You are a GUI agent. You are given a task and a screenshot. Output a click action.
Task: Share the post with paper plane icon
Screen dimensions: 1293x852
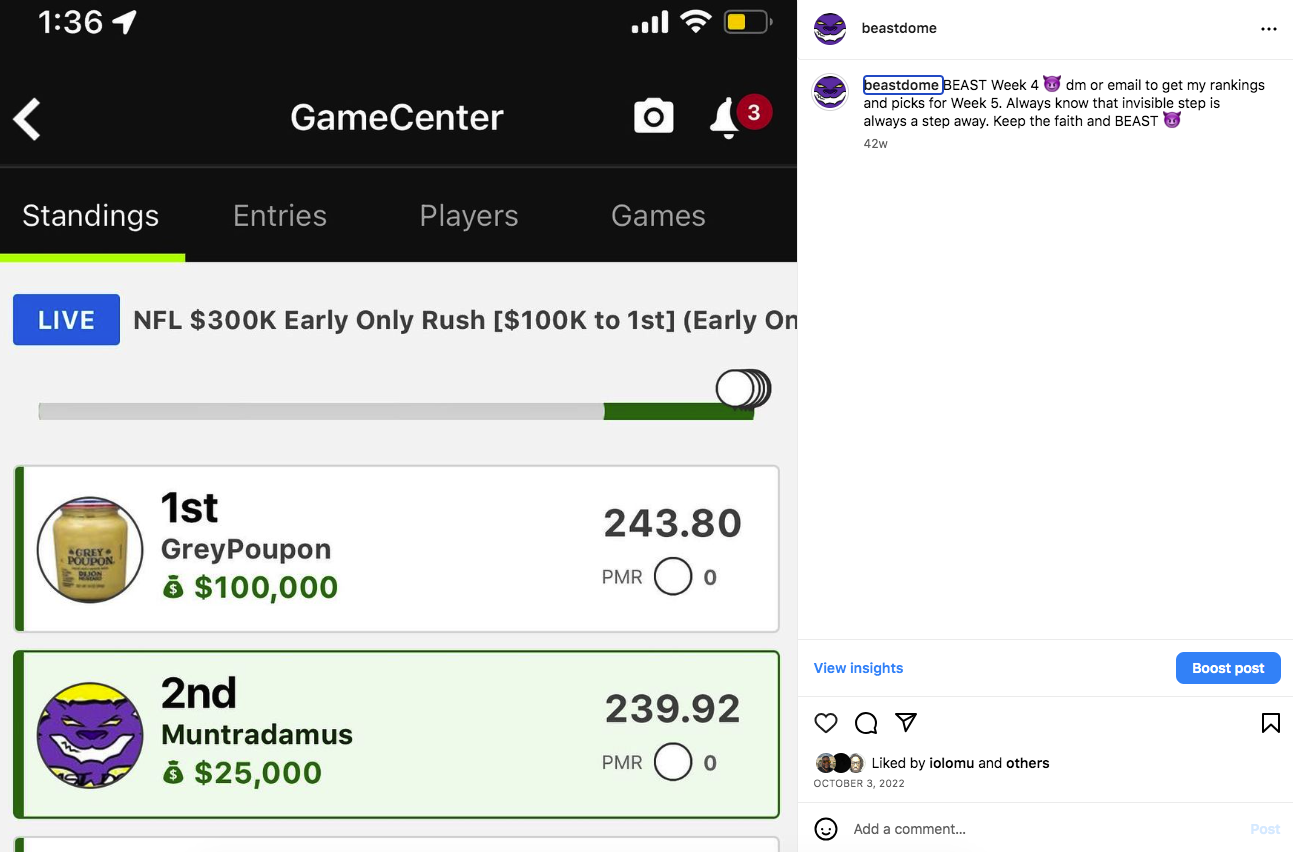pos(906,722)
